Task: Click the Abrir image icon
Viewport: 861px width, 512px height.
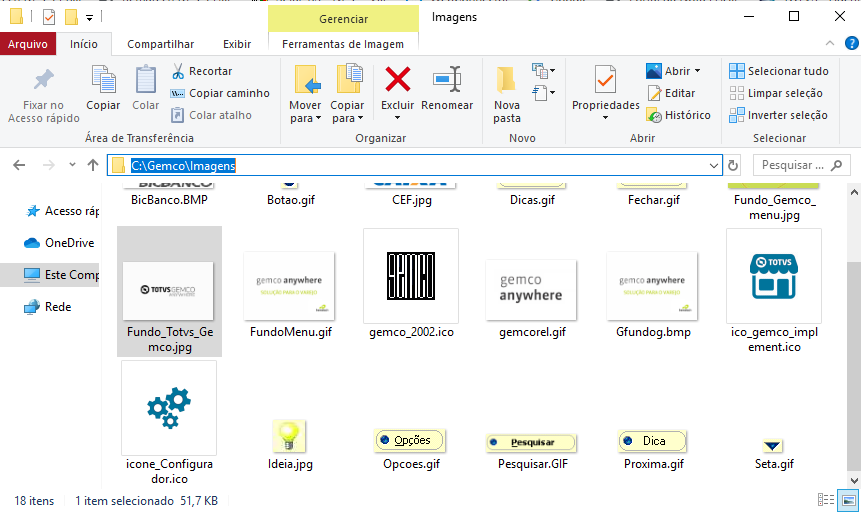Action: 654,71
